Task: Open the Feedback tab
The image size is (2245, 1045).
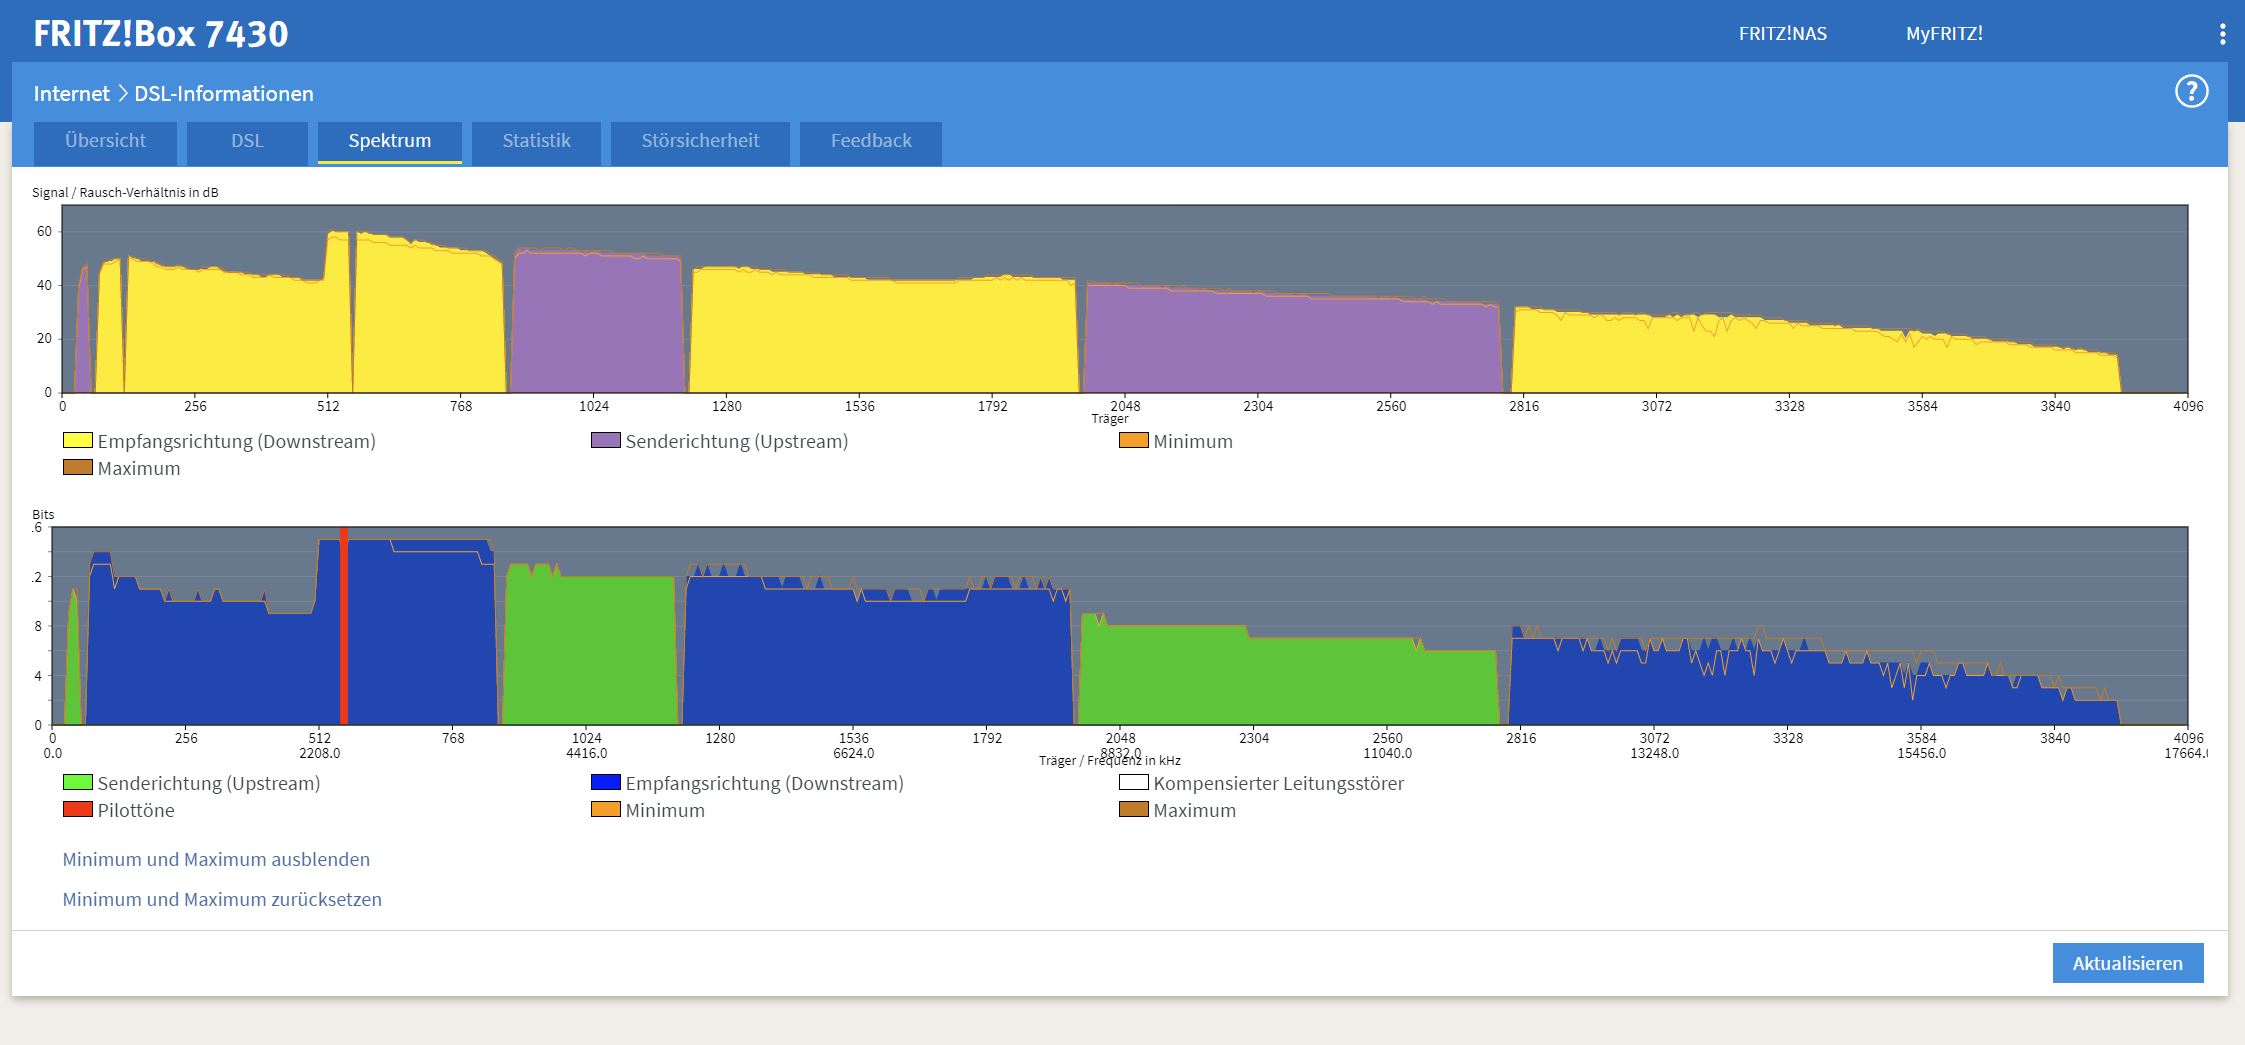Action: click(871, 142)
